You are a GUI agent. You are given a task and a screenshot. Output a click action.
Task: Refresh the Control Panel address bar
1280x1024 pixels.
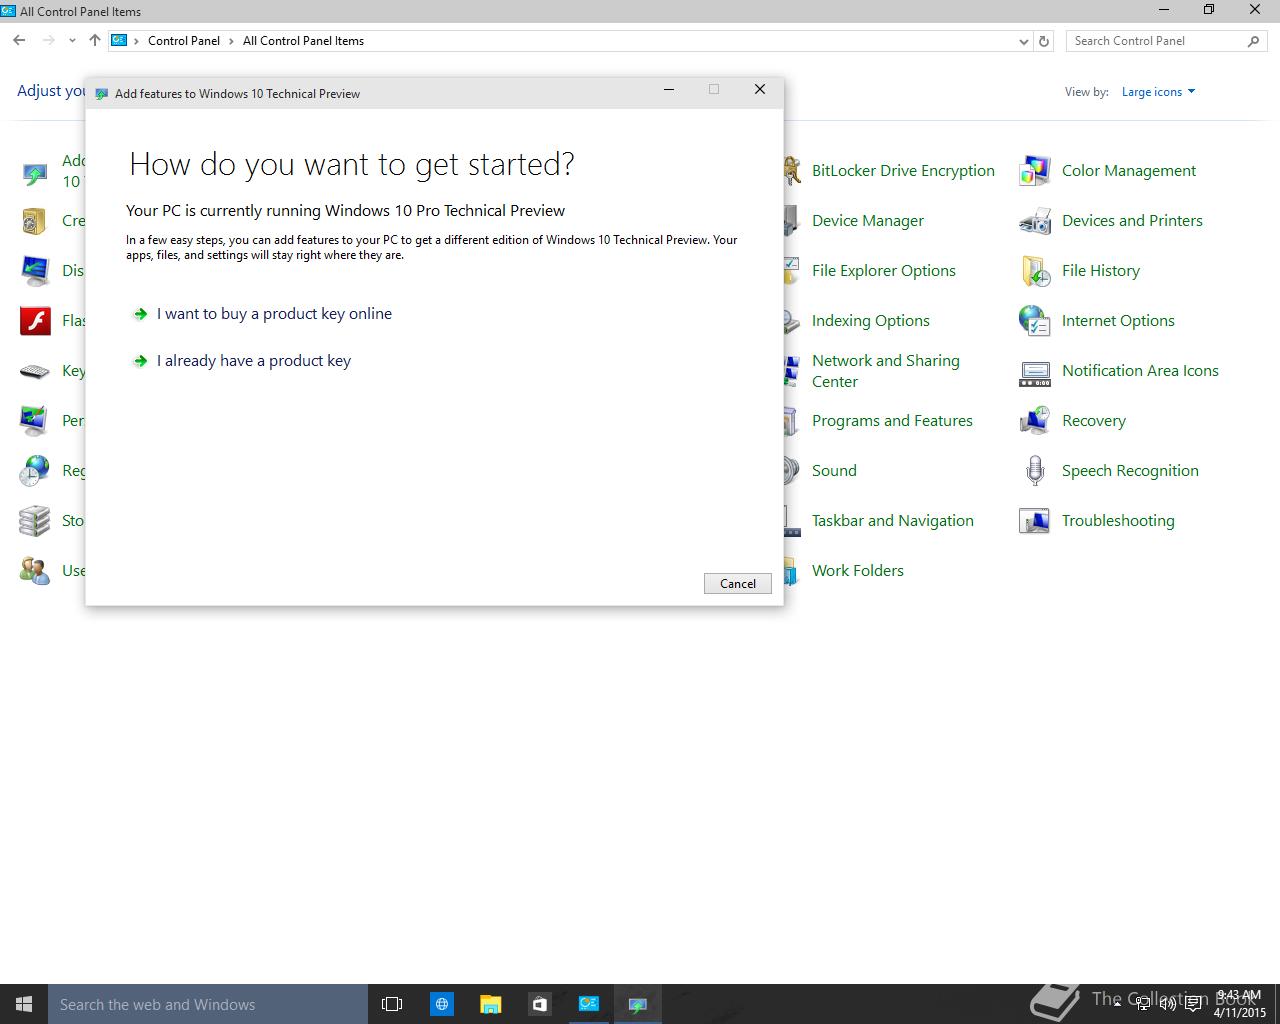coord(1044,41)
